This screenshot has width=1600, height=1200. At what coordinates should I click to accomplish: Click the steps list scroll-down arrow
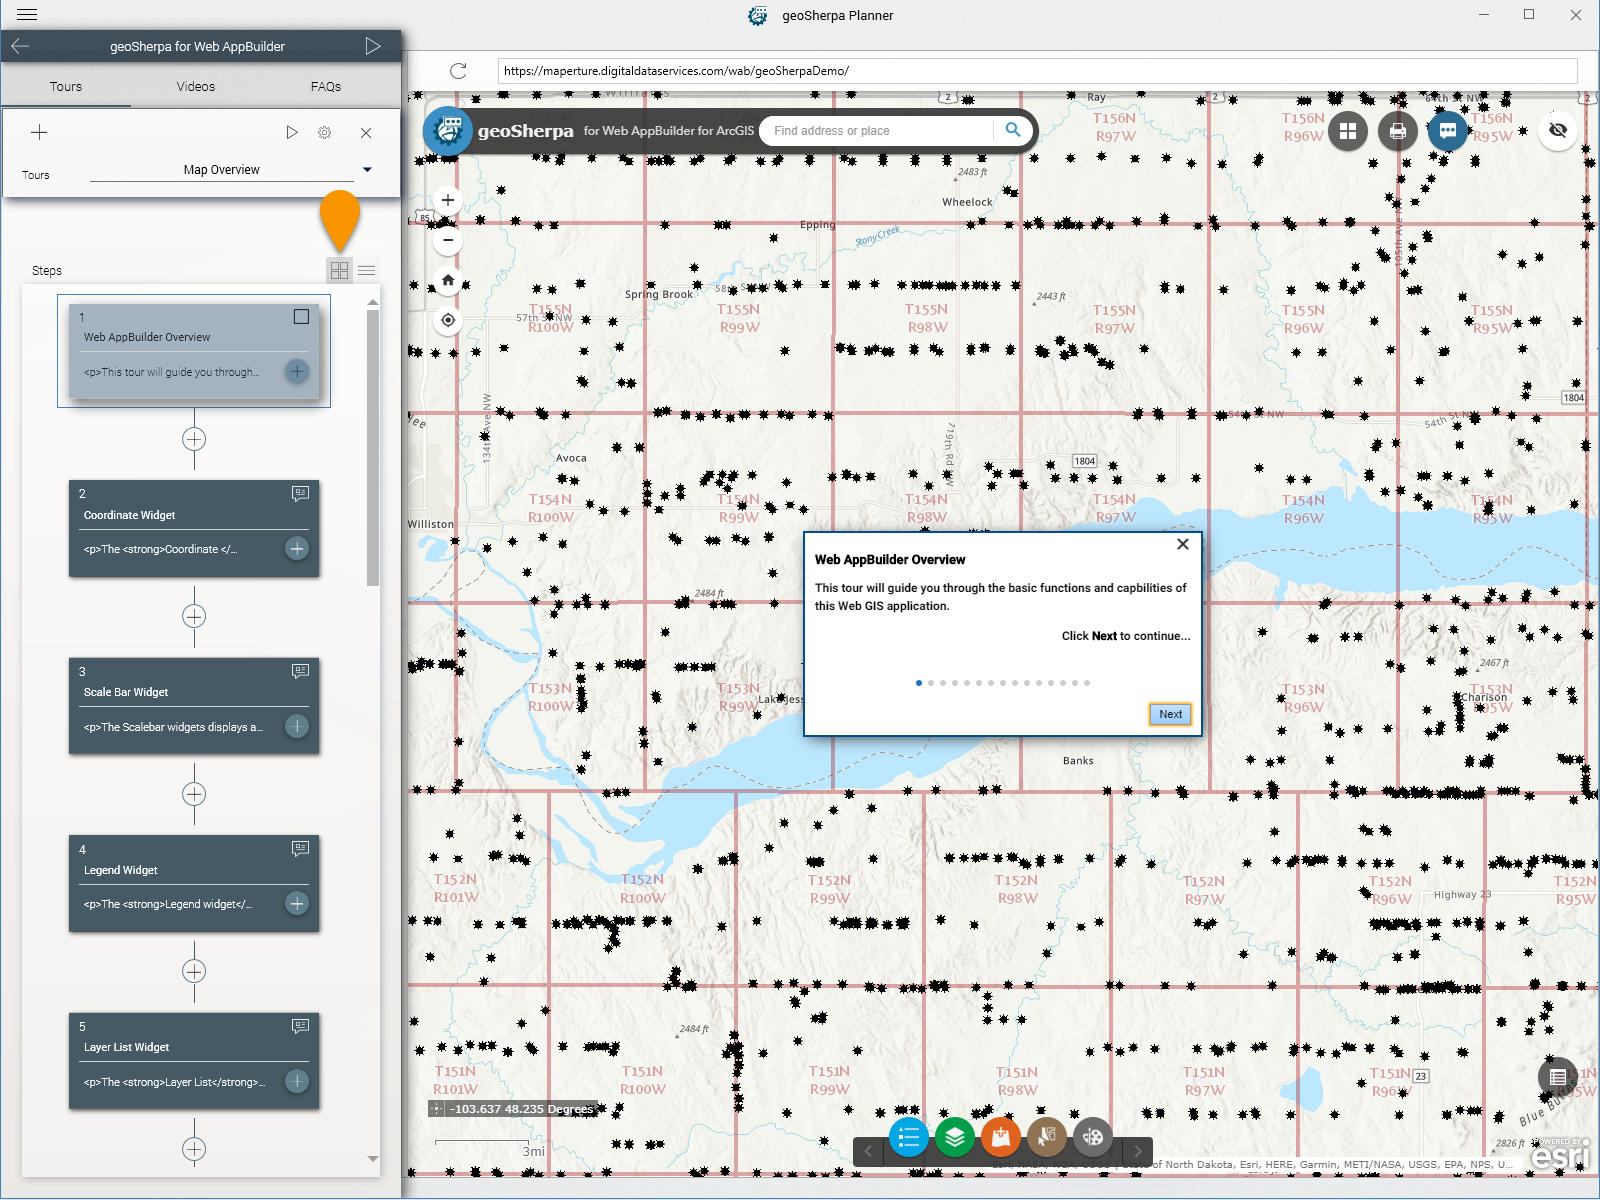(x=373, y=1159)
